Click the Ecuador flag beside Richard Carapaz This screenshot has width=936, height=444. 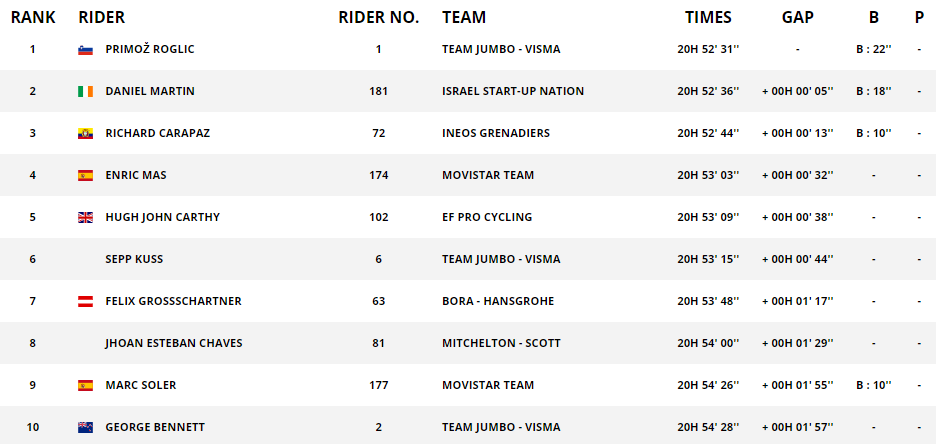[x=85, y=134]
